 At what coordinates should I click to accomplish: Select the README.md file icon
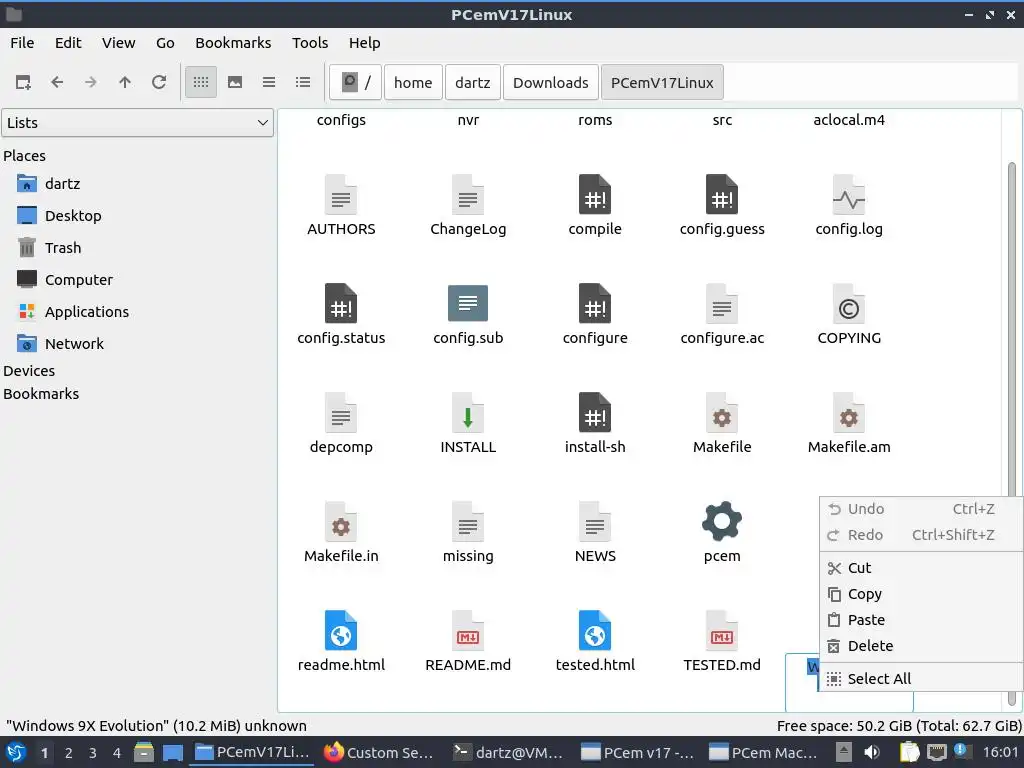point(468,631)
